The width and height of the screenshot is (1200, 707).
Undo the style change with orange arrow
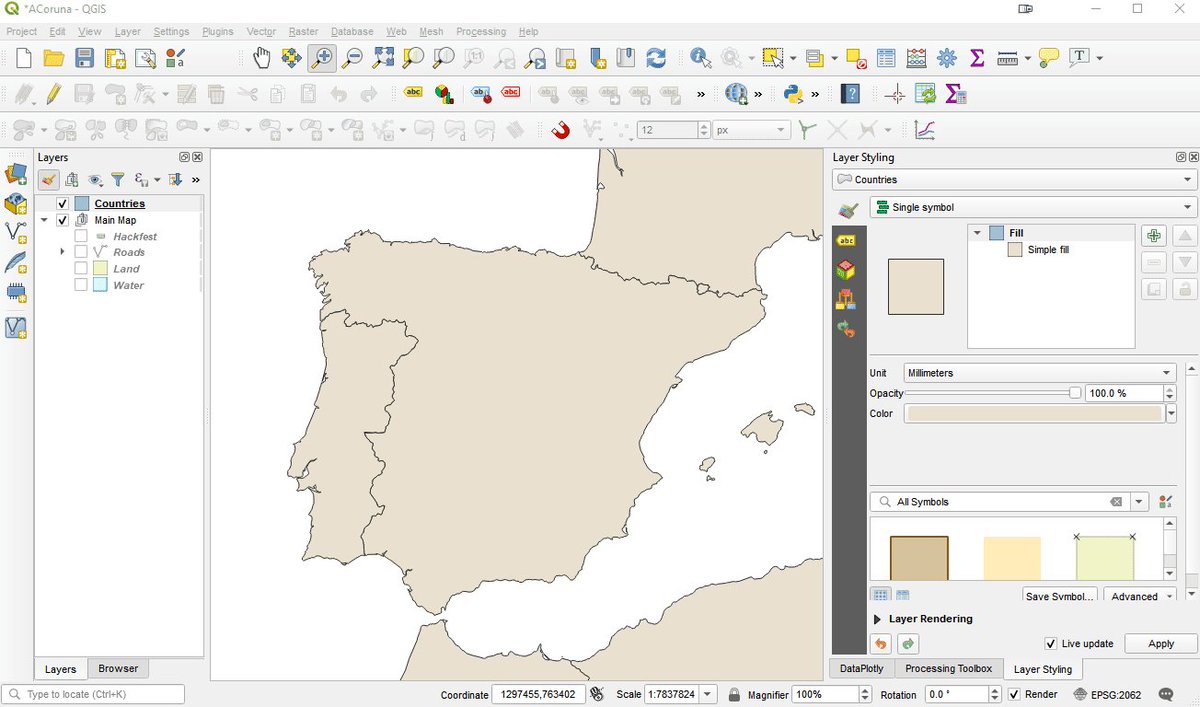click(881, 644)
